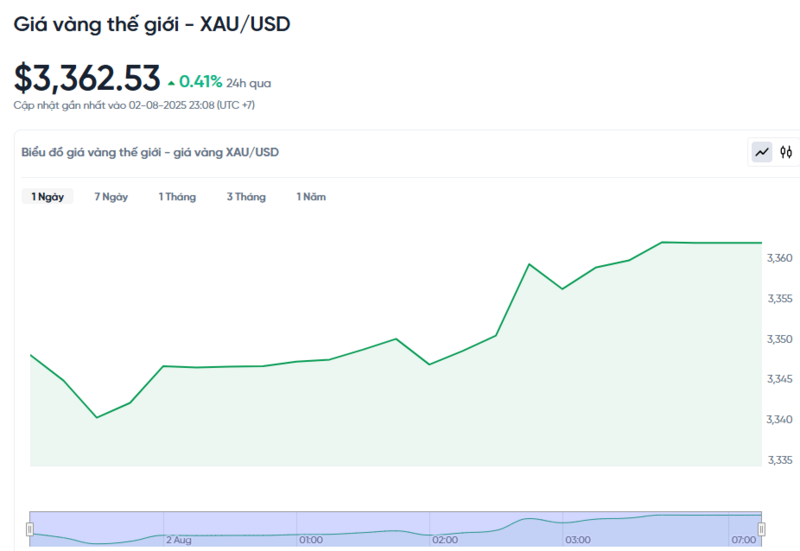
Task: Select the 7 Ngày time range
Action: coord(111,197)
